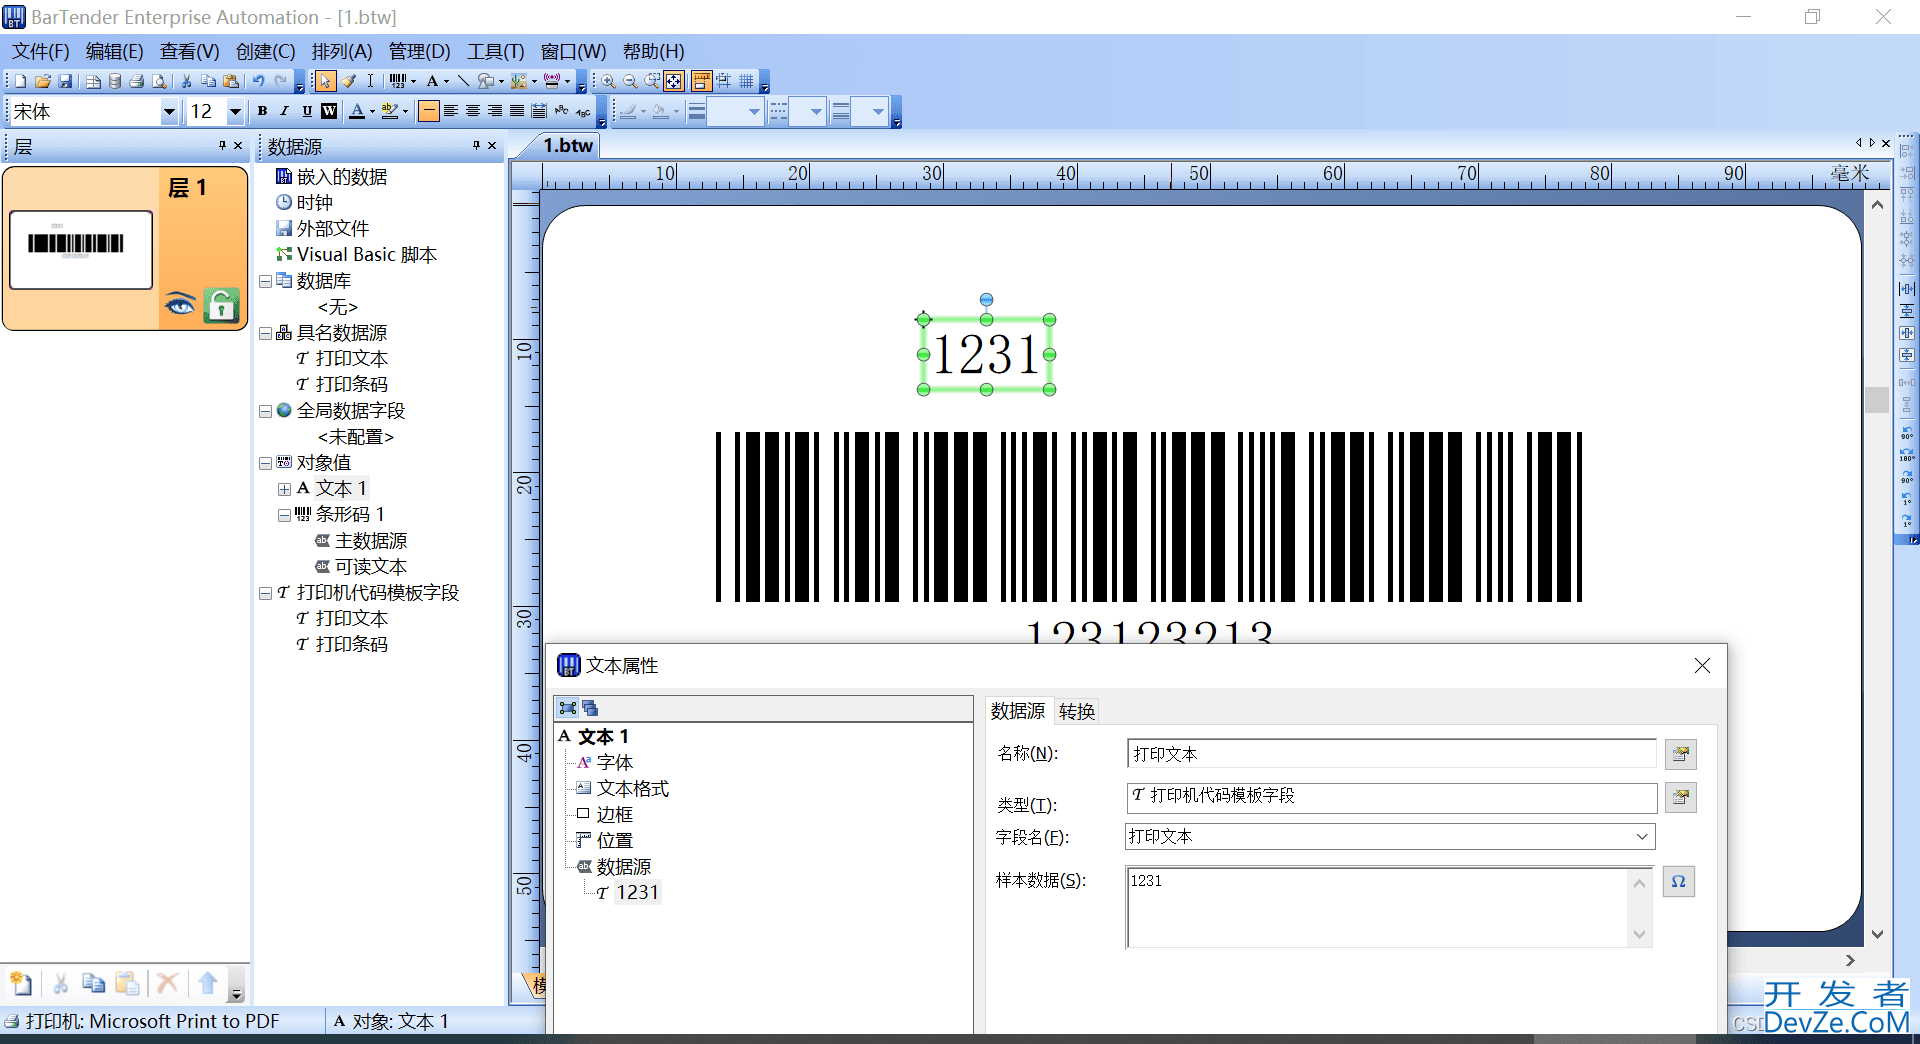Zoom in on the label
1920x1044 pixels.
click(x=608, y=81)
